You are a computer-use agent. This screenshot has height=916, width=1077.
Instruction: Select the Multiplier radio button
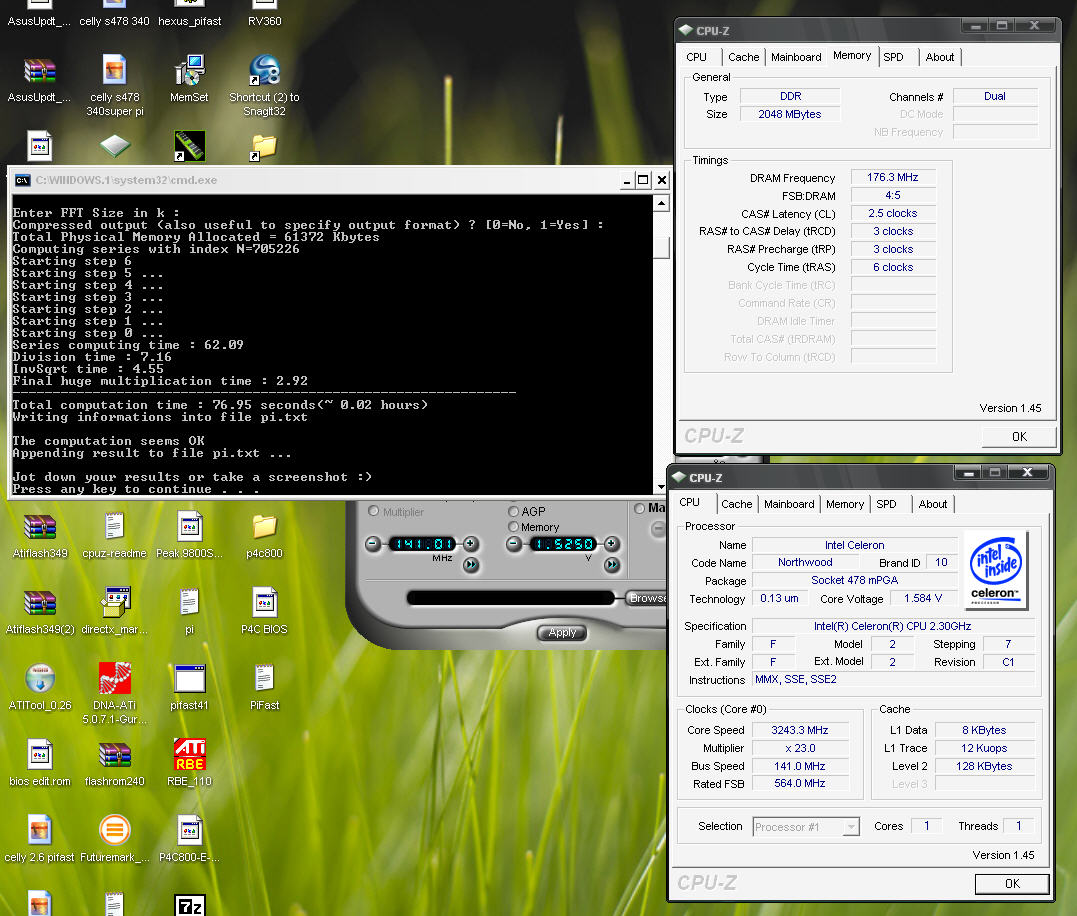click(374, 511)
